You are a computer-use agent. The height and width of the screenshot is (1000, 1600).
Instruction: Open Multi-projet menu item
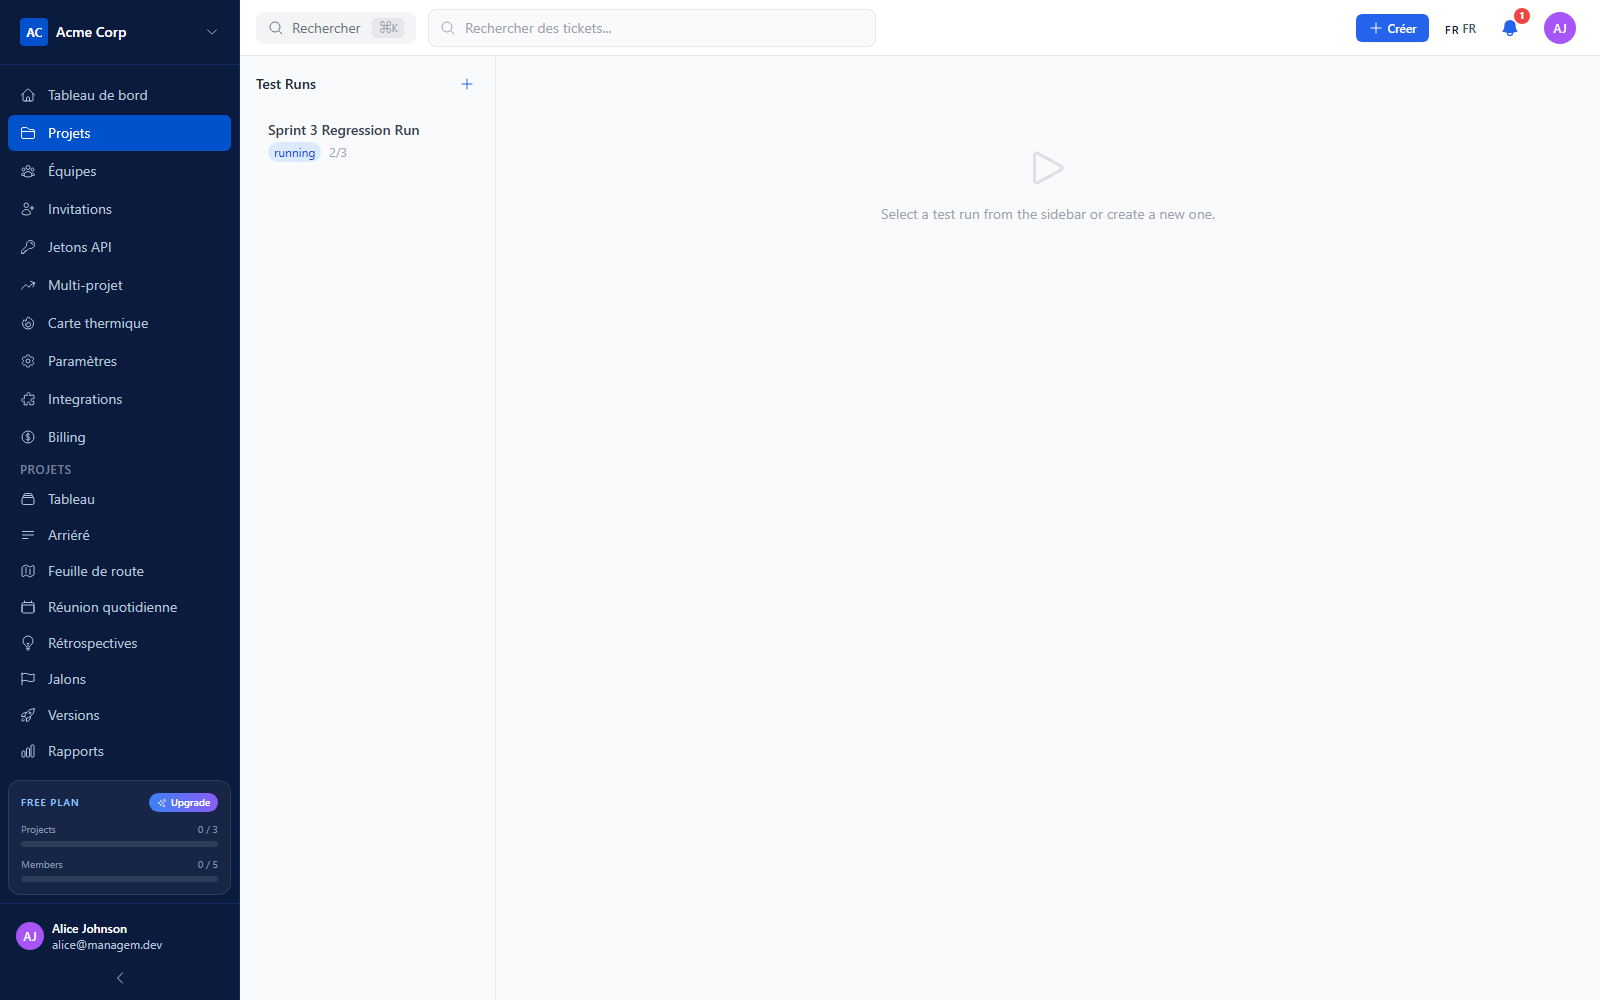click(119, 285)
